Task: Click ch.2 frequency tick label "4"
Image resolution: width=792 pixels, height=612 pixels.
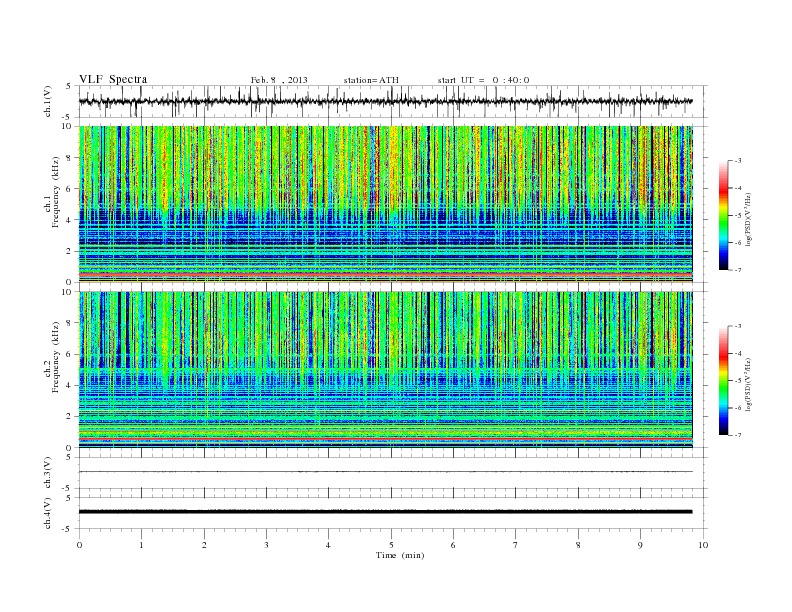Action: pyautogui.click(x=69, y=386)
